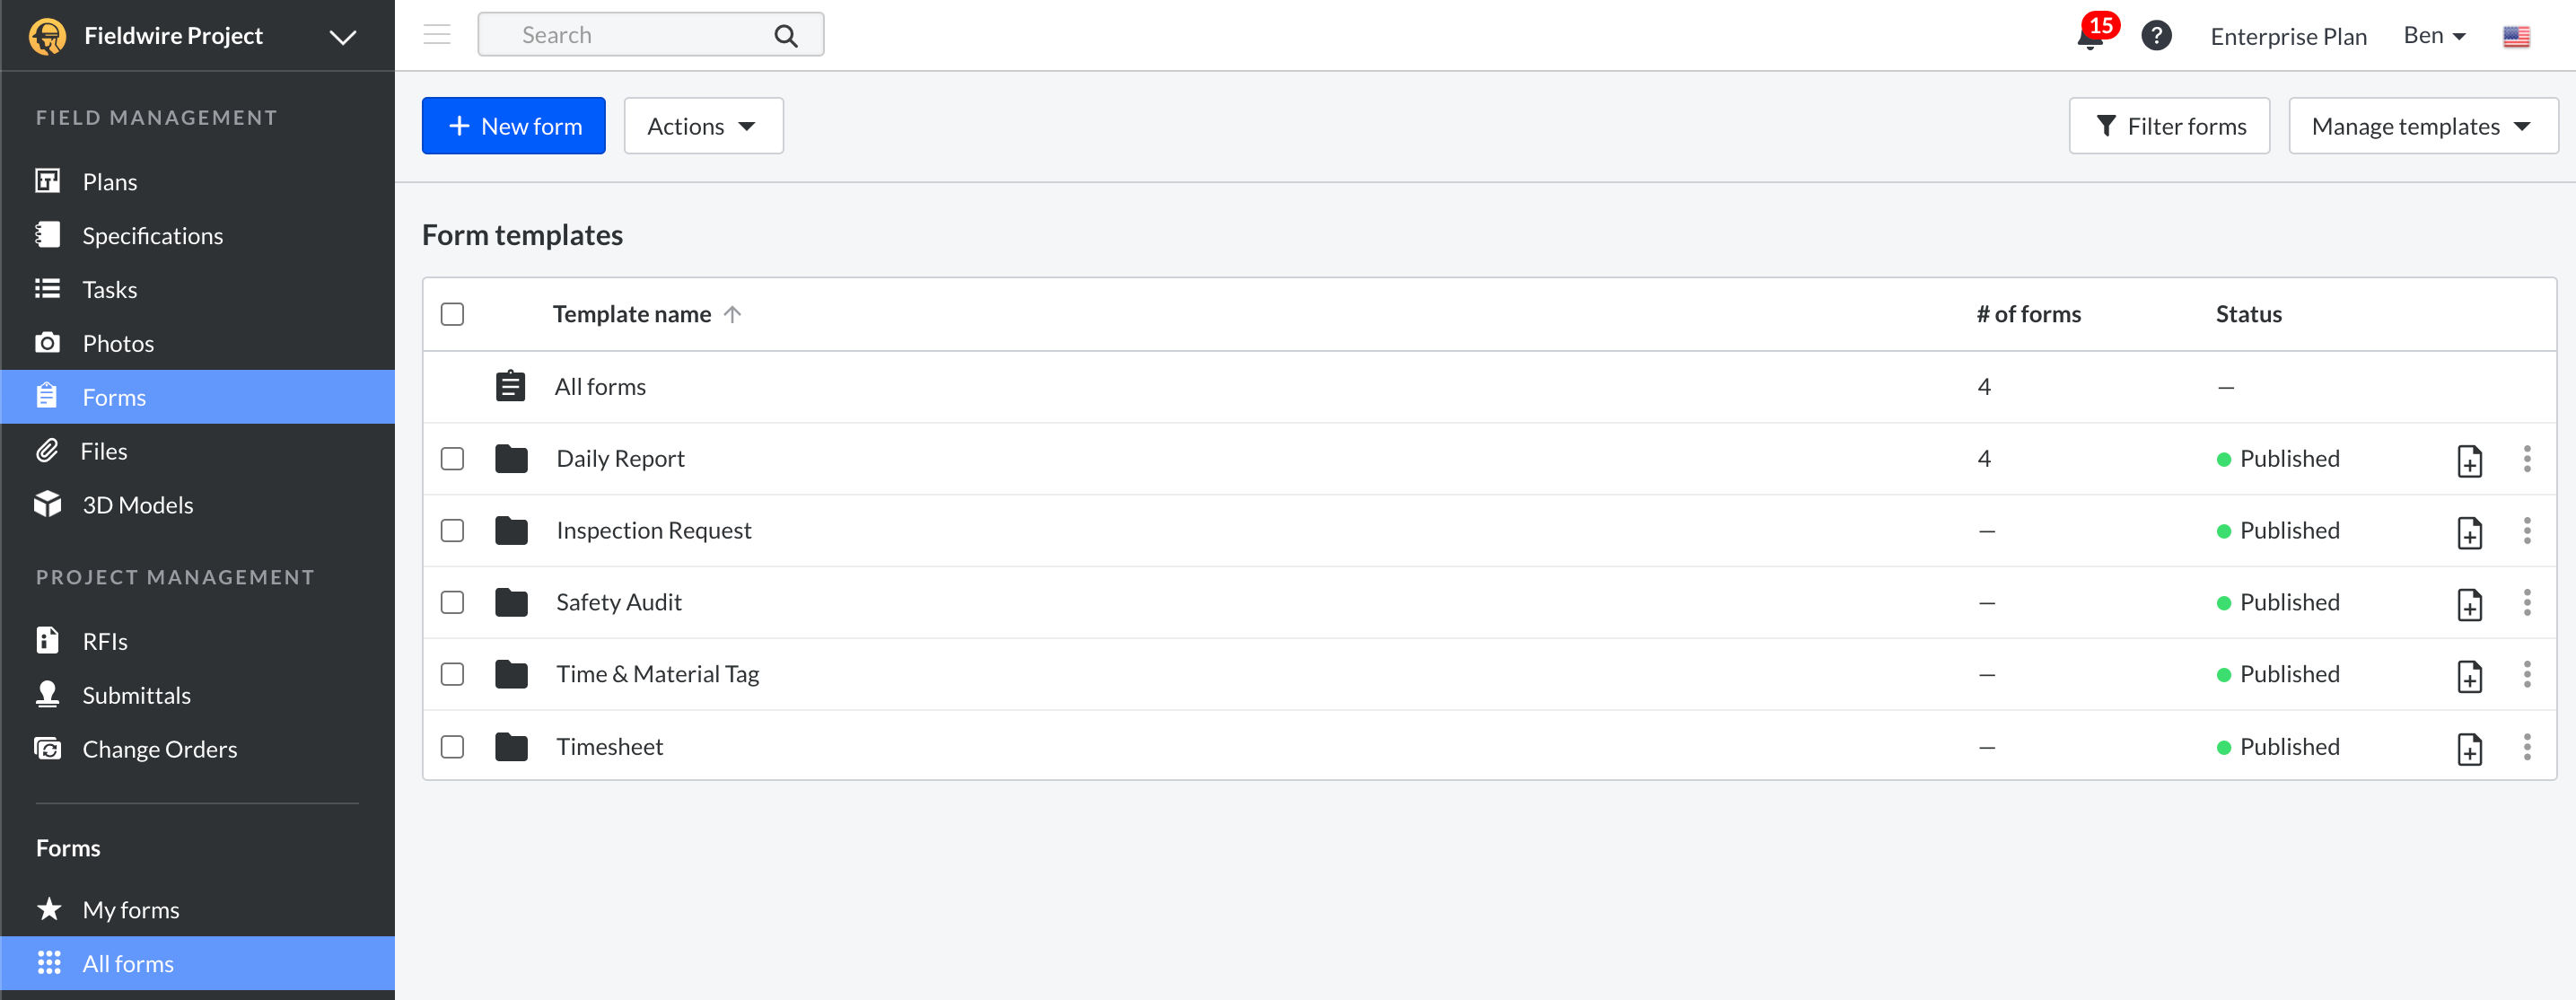Open the RFIs section

tap(105, 640)
